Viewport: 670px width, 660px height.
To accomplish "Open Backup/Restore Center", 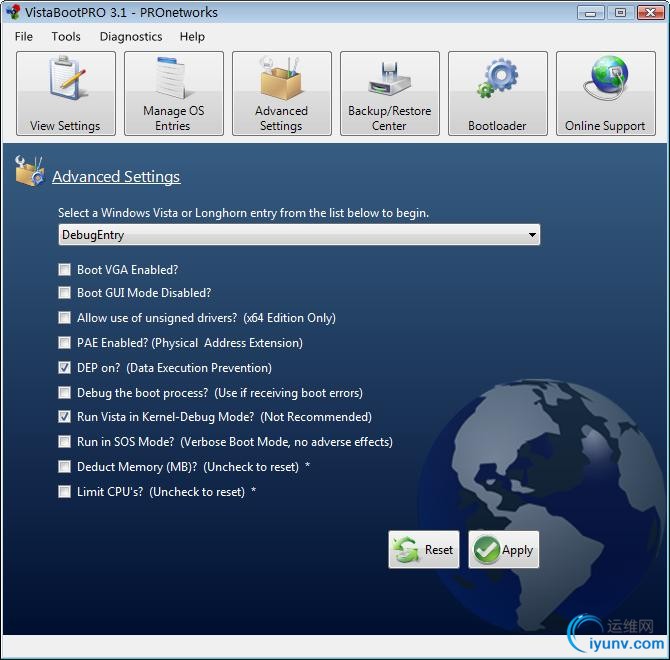I will pyautogui.click(x=390, y=93).
